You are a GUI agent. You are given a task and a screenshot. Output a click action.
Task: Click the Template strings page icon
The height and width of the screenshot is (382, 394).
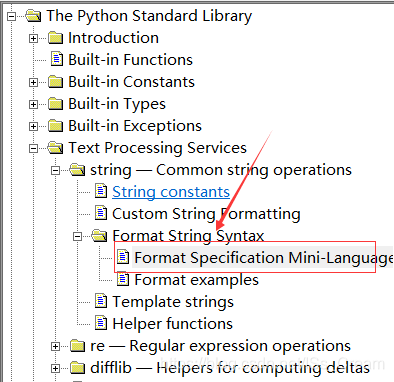(101, 301)
